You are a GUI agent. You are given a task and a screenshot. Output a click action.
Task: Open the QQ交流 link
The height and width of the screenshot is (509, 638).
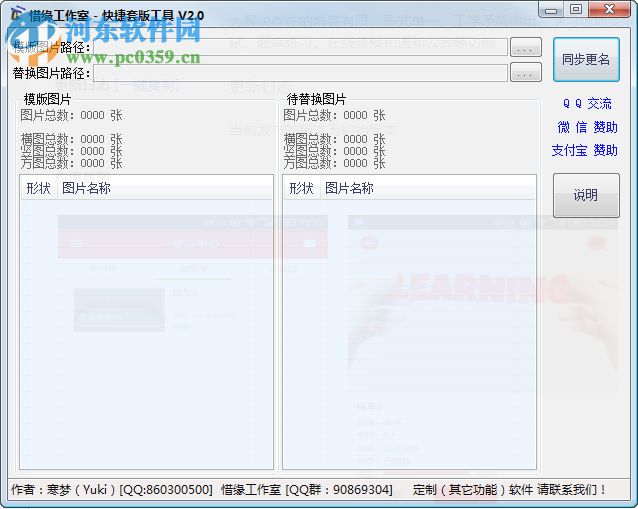coord(587,104)
